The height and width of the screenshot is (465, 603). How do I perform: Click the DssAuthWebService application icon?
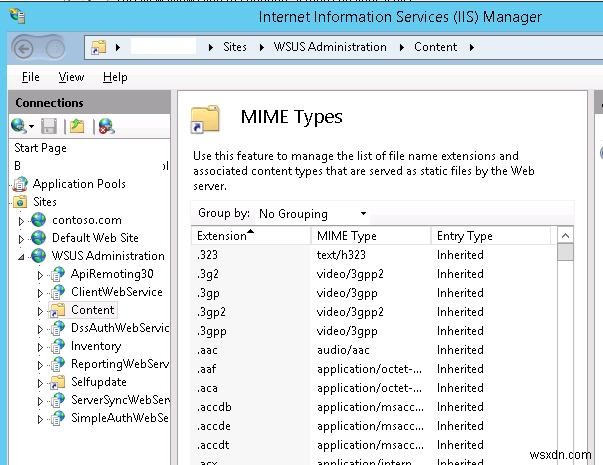point(58,328)
